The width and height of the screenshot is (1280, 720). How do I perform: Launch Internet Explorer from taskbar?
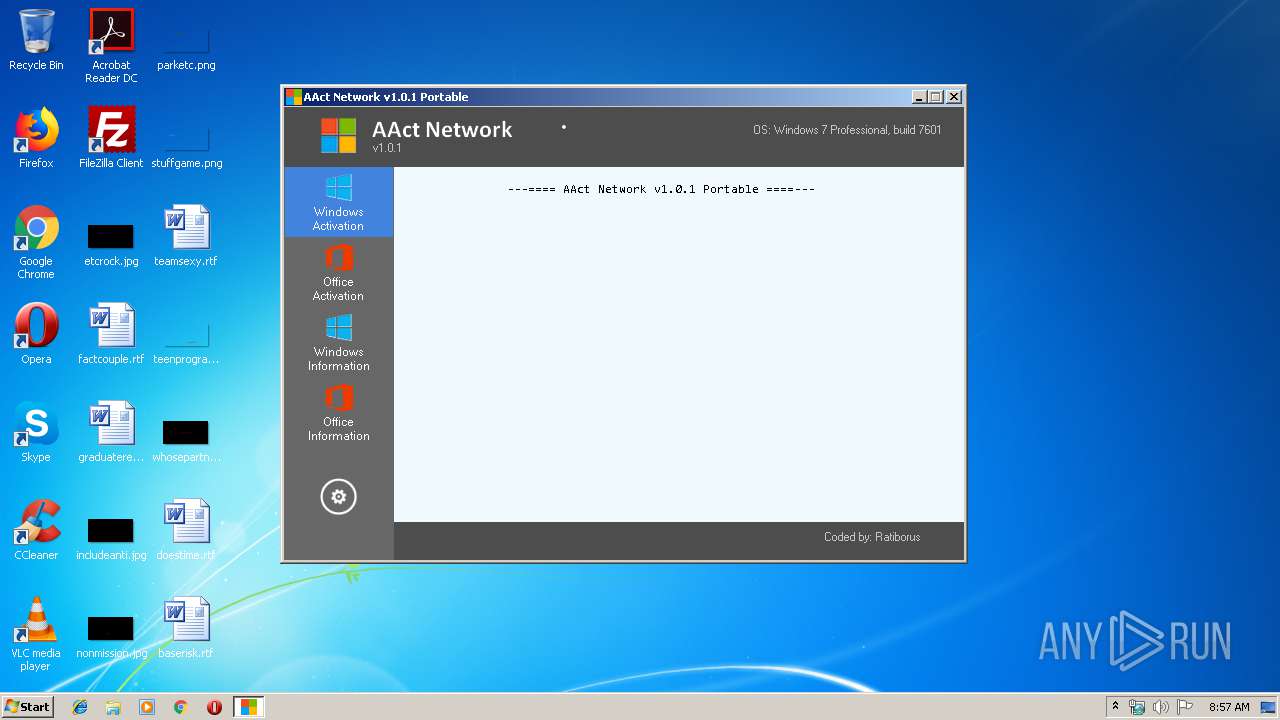pyautogui.click(x=80, y=707)
